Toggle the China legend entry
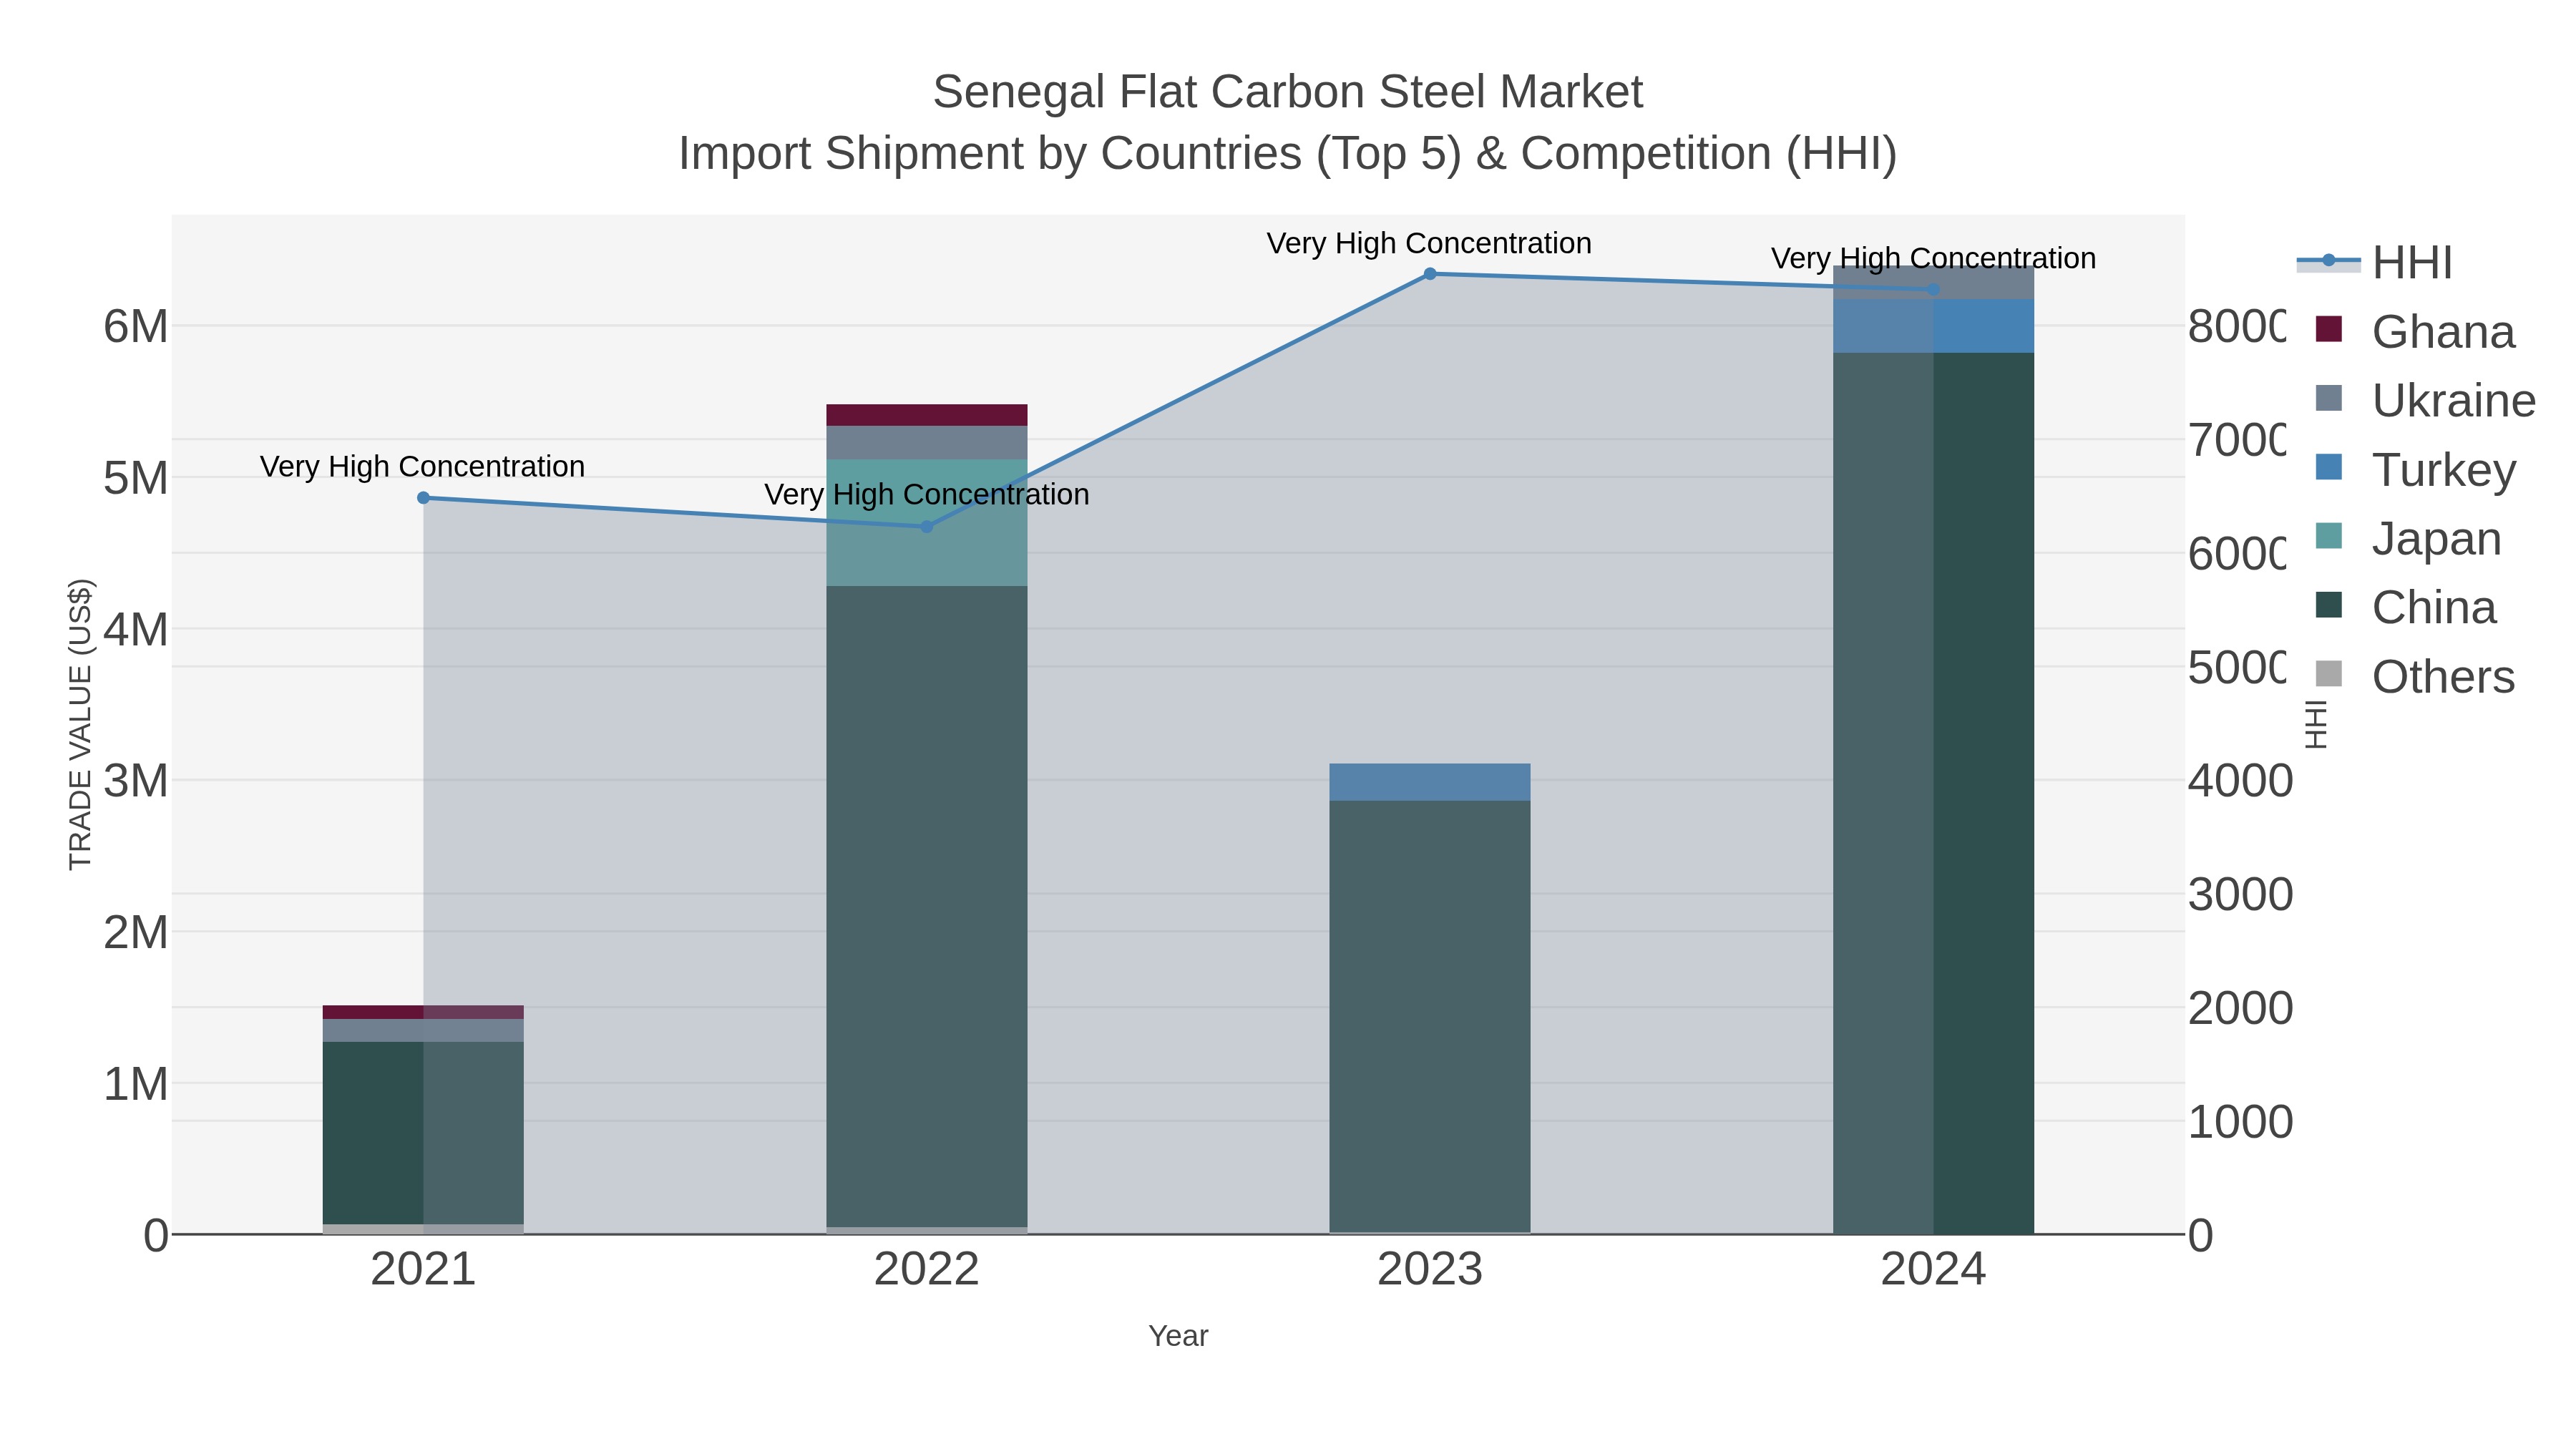The height and width of the screenshot is (1449, 2576). pos(2406,607)
